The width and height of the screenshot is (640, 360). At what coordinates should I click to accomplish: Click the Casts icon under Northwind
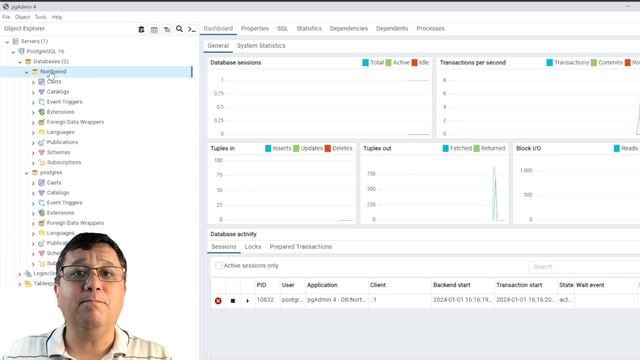pyautogui.click(x=42, y=82)
